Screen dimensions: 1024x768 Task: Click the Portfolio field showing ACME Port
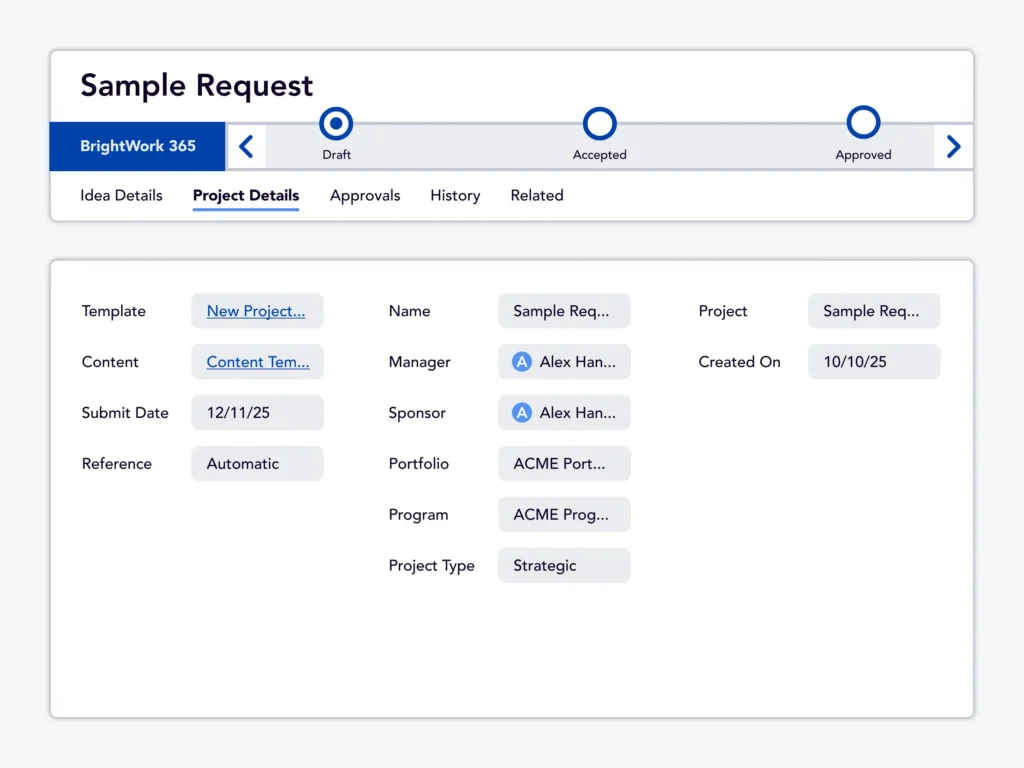(x=563, y=463)
